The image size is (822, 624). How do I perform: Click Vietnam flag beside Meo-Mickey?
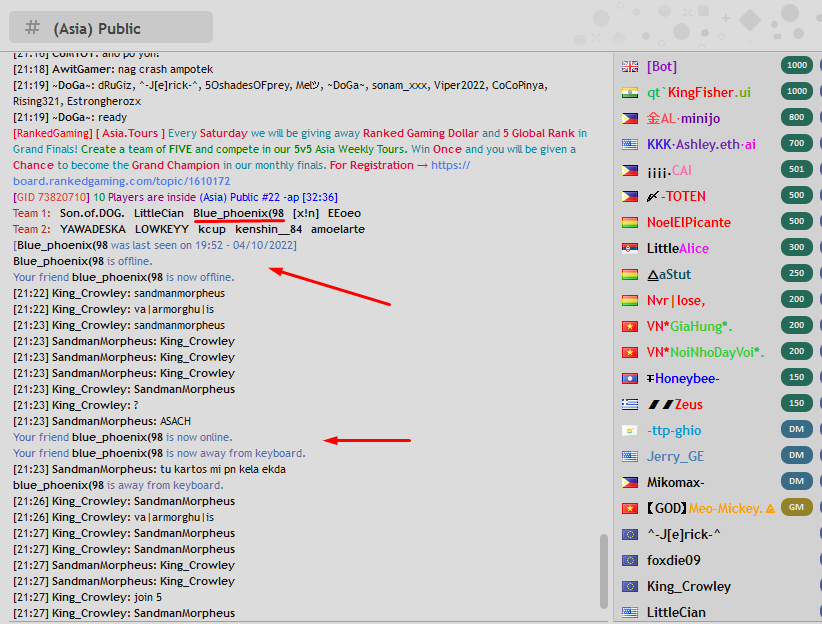pyautogui.click(x=630, y=509)
